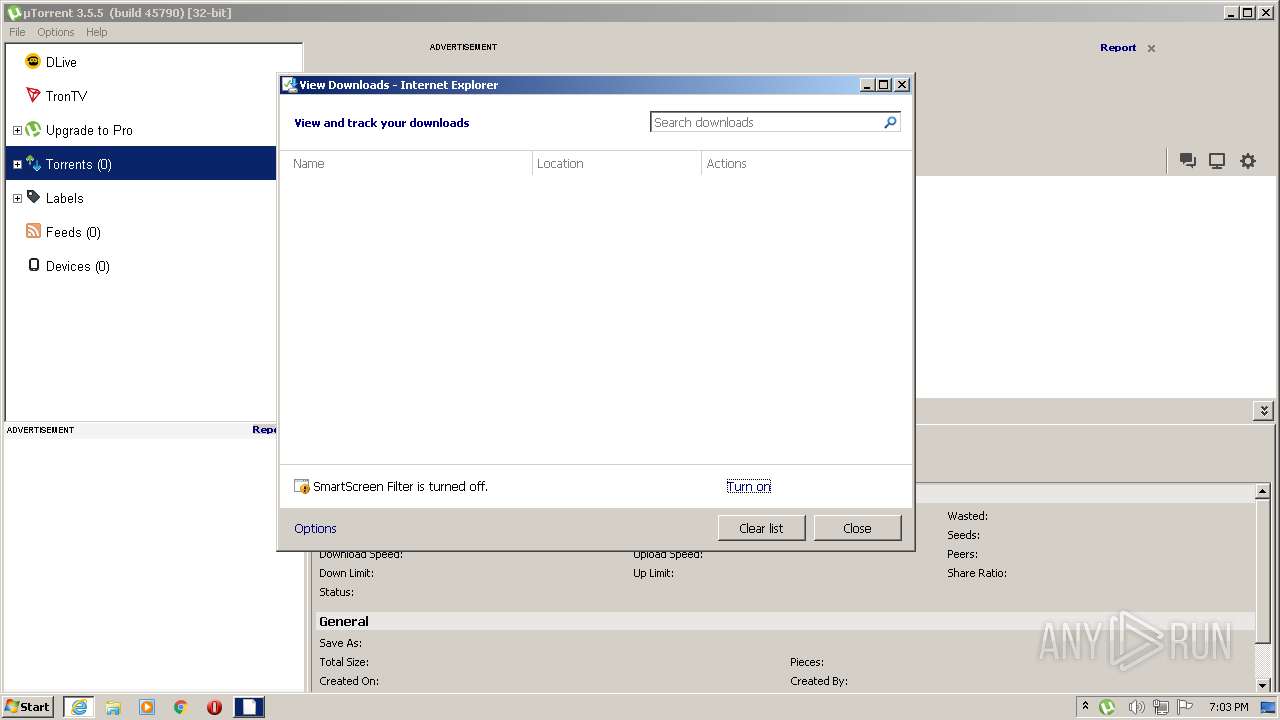This screenshot has width=1280, height=720.
Task: Click the Show desktop tray button
Action: (x=1268, y=707)
